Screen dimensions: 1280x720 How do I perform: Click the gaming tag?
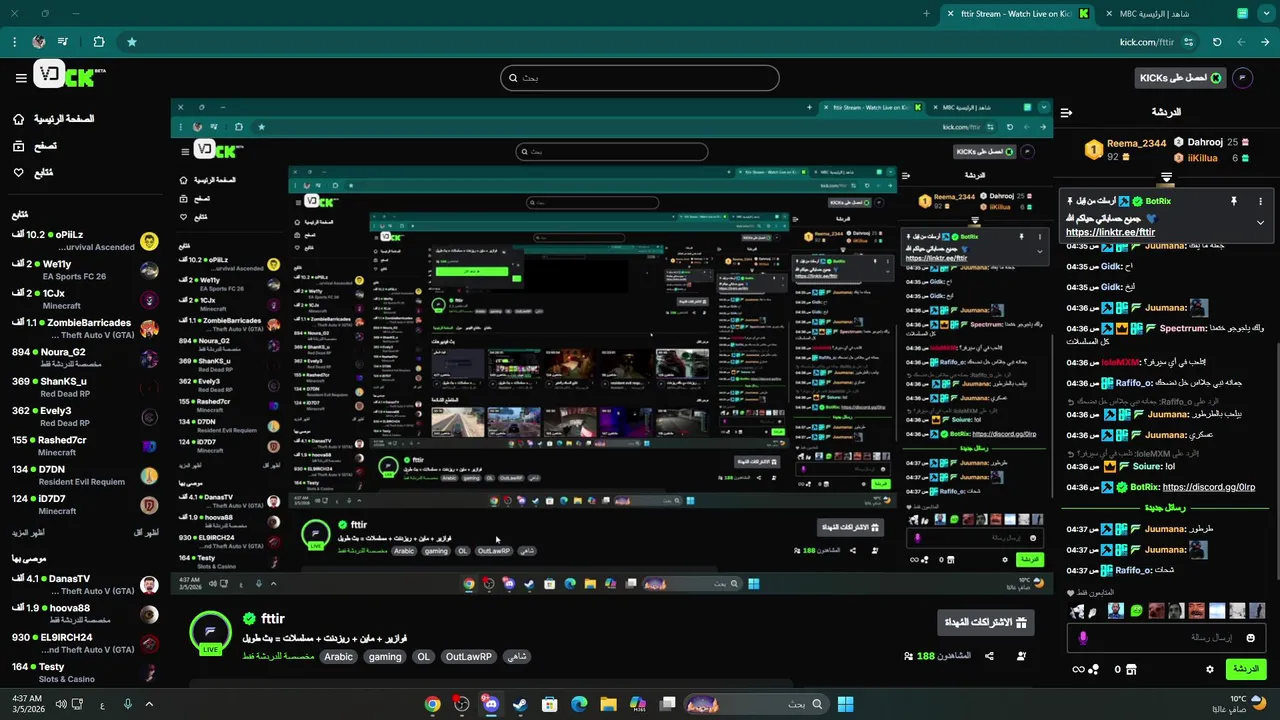click(x=384, y=657)
